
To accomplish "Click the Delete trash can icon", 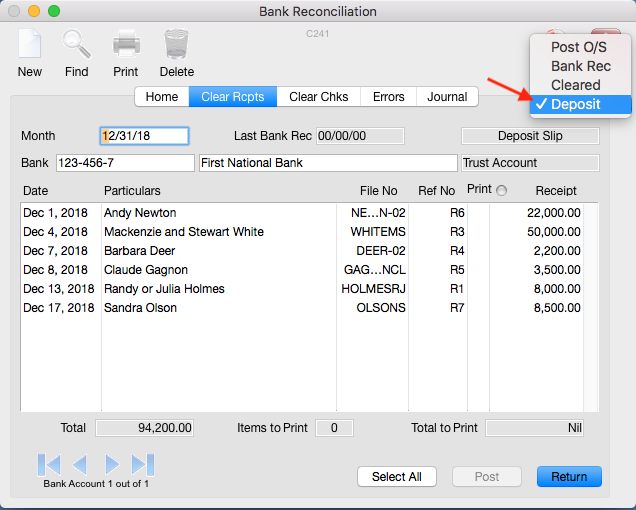I will pos(176,45).
